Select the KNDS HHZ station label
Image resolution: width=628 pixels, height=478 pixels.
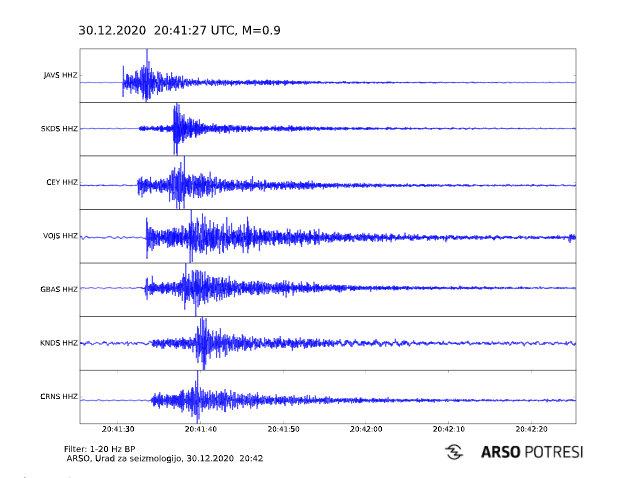pyautogui.click(x=60, y=343)
